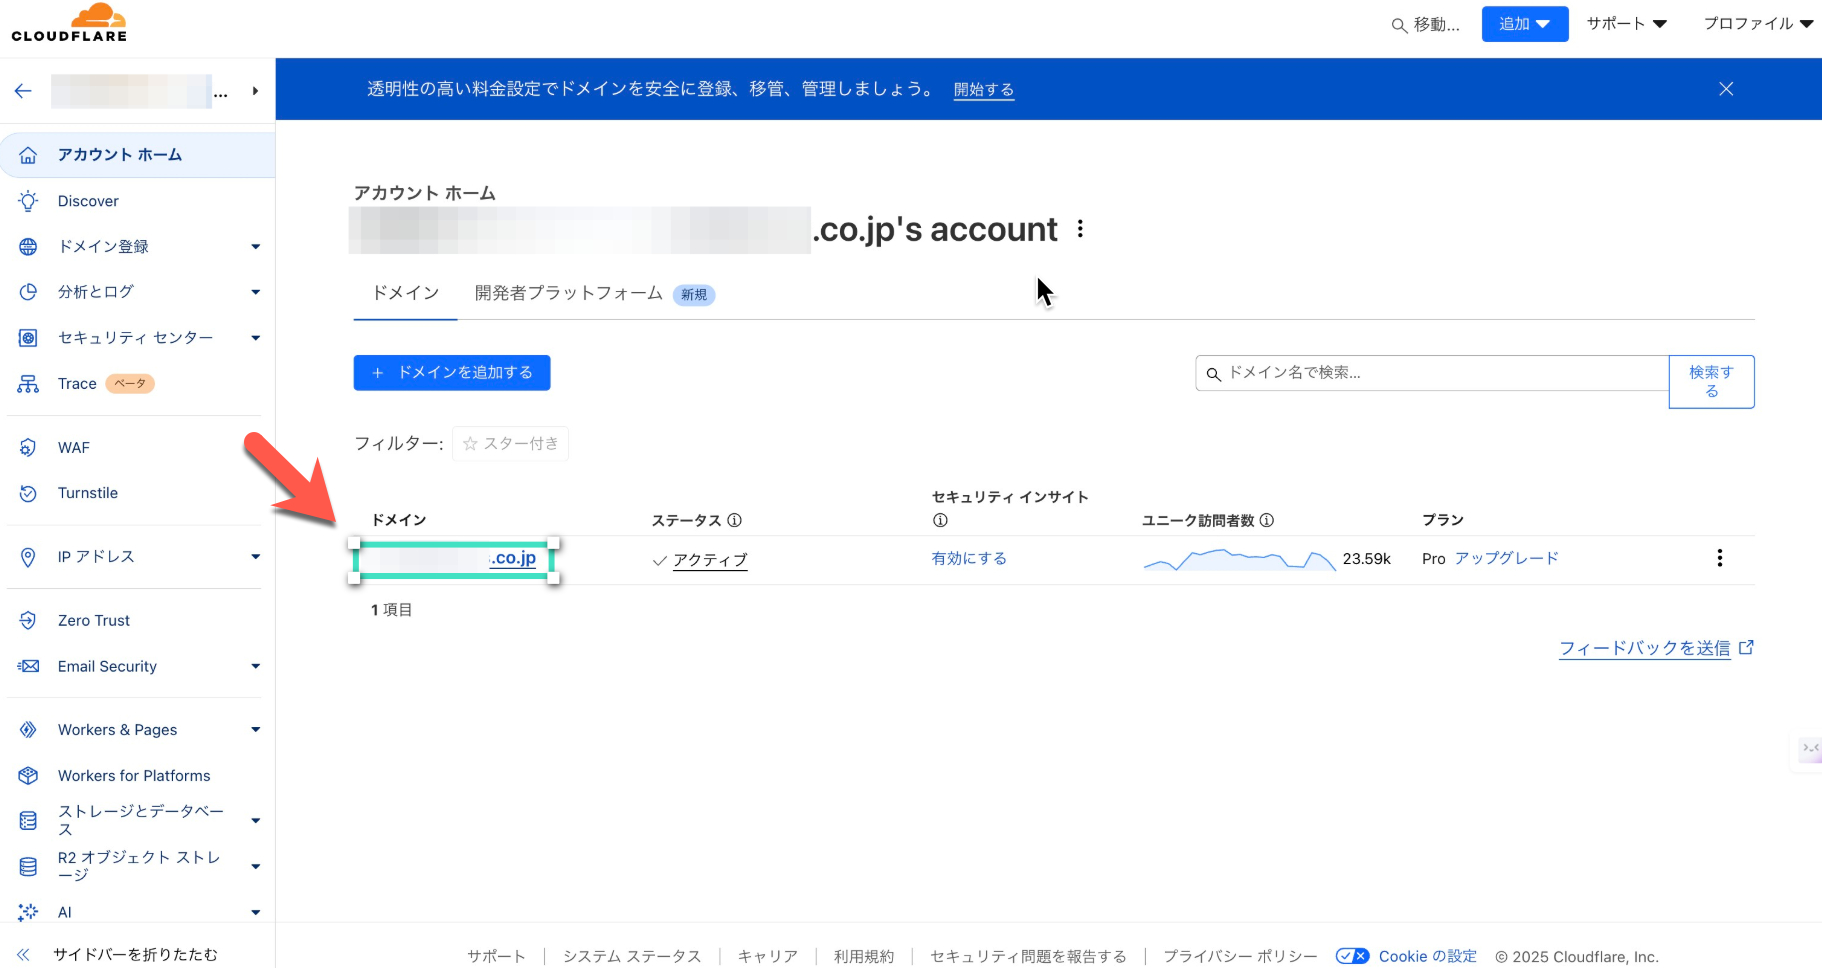
Task: Click the セキュリティ センター icon
Action: point(28,338)
